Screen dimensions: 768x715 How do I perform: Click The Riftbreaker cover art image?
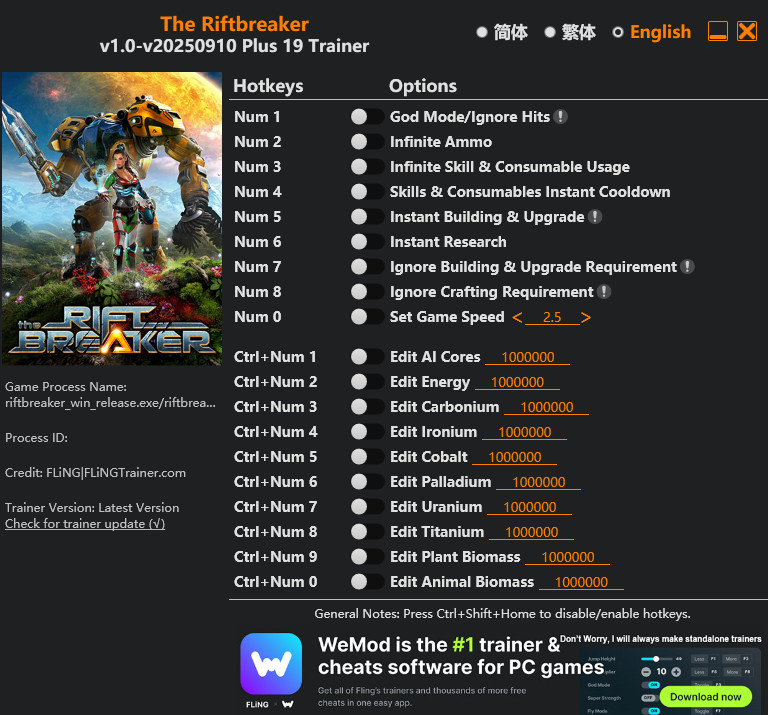pos(112,218)
